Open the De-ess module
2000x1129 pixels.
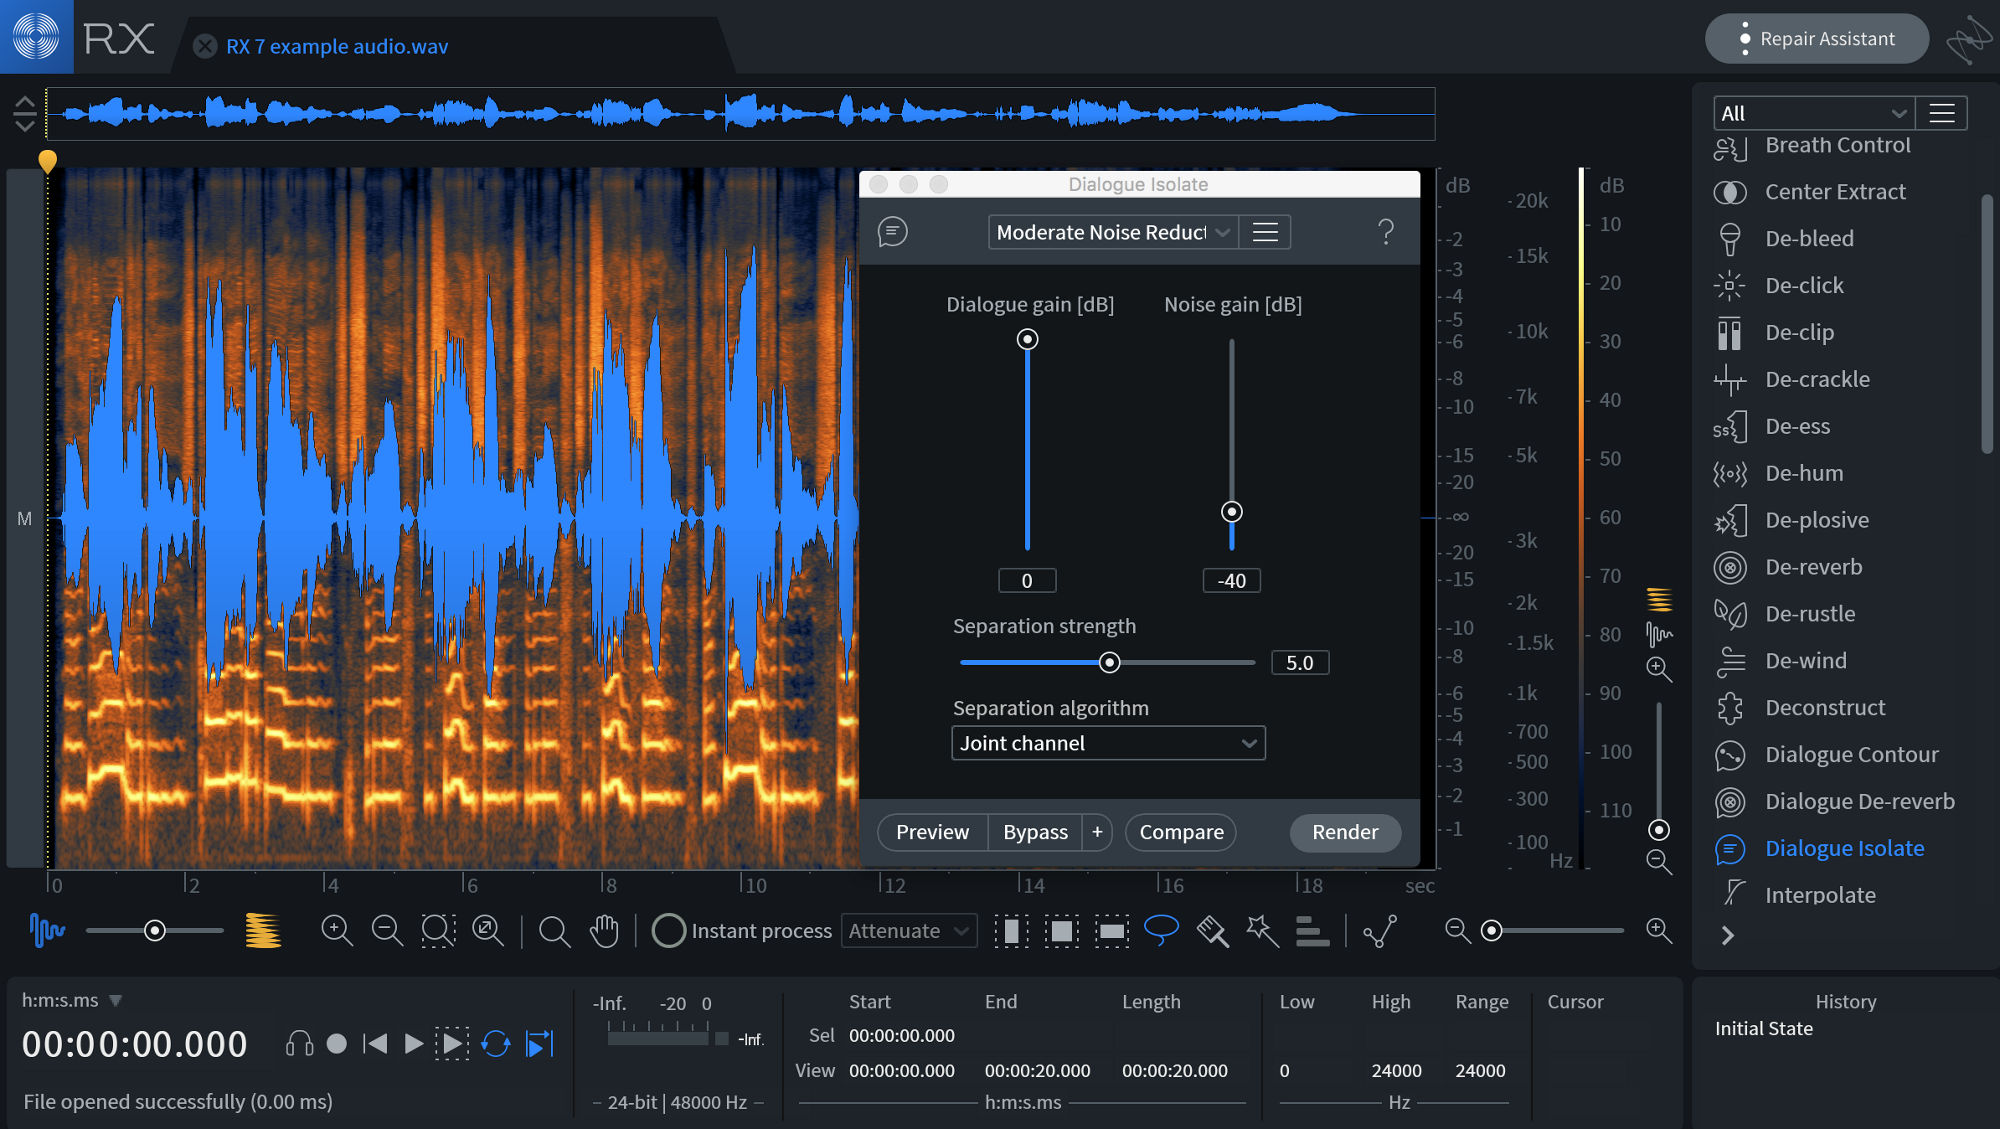point(1797,427)
